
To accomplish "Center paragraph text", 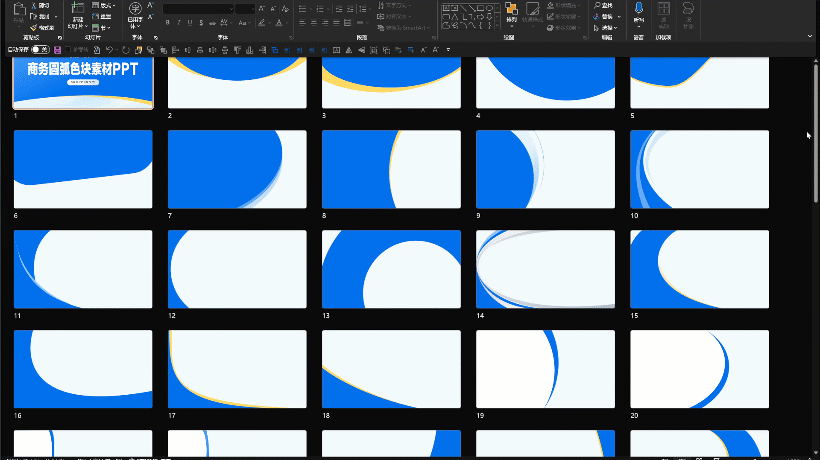I will coord(314,23).
